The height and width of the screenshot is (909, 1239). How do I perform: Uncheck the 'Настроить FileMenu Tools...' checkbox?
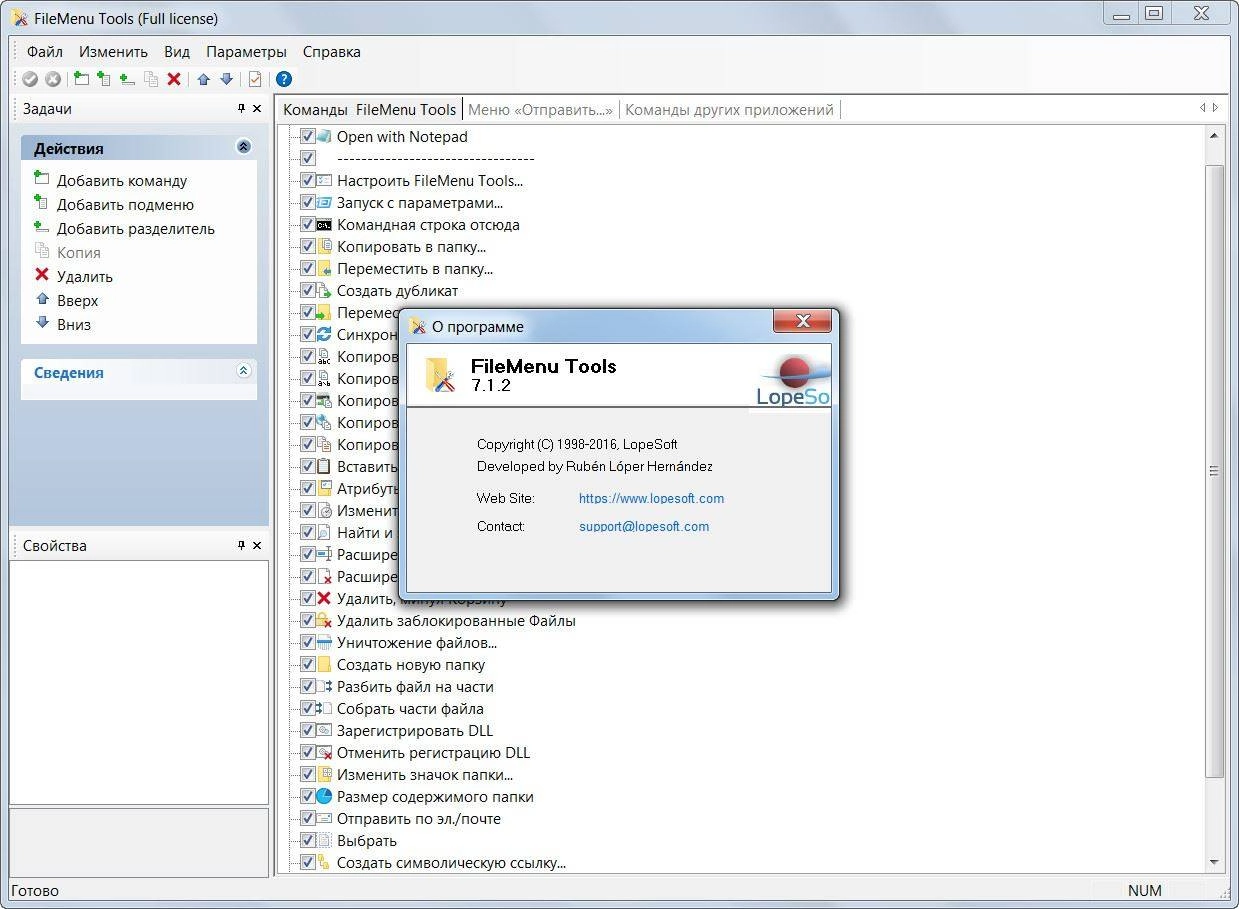(x=307, y=181)
